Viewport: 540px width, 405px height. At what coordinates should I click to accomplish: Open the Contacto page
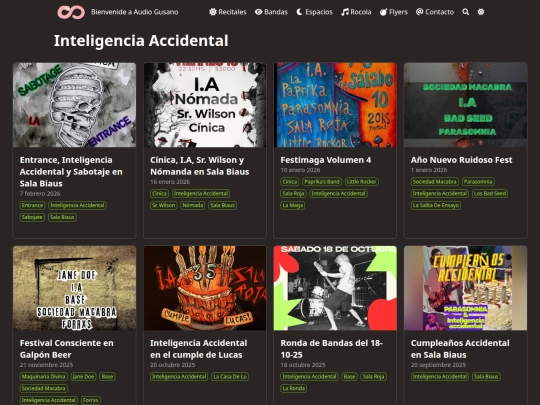[x=435, y=12]
